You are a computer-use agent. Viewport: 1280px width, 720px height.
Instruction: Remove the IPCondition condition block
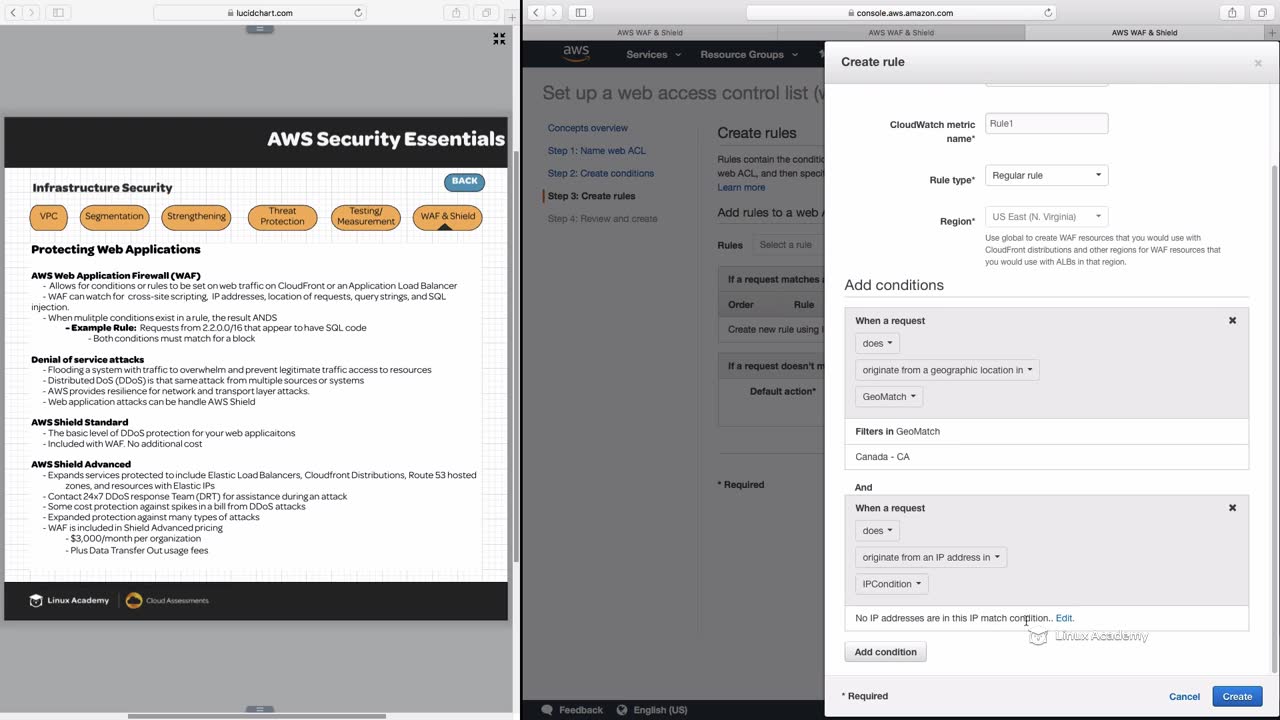[x=1232, y=508]
